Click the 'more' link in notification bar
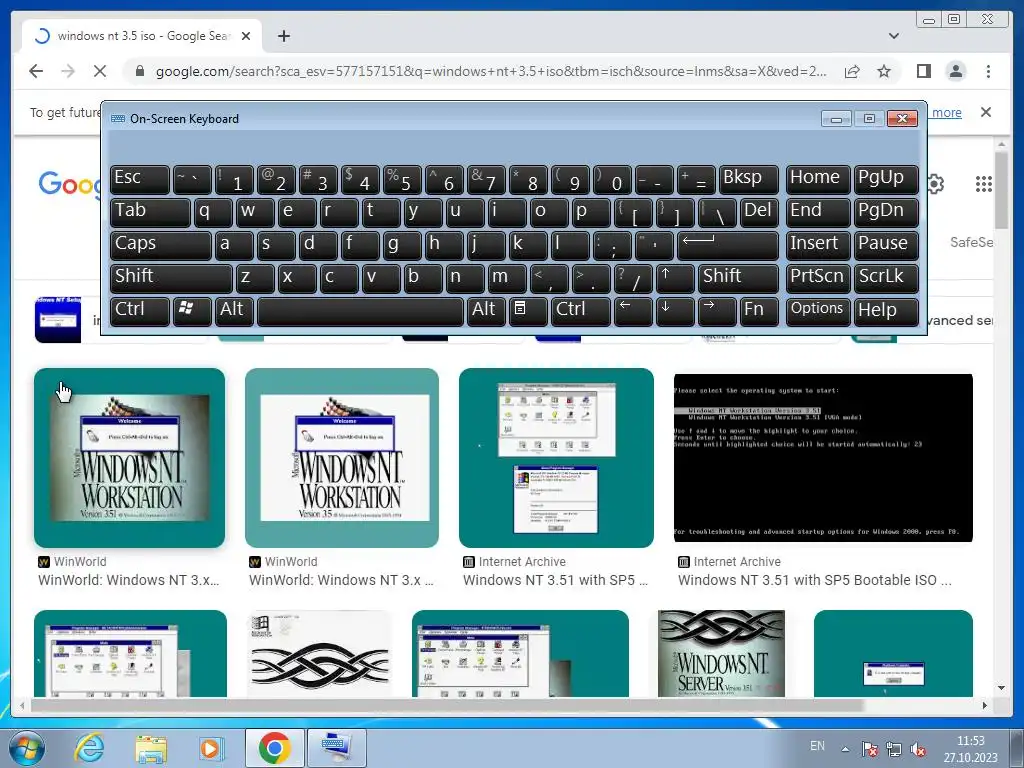Screen dimensions: 1024x768 pyautogui.click(x=946, y=112)
